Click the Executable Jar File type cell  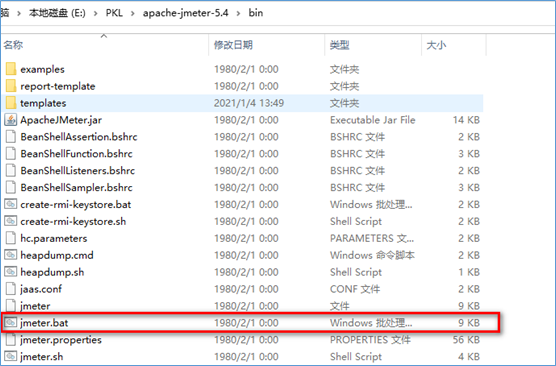[373, 120]
